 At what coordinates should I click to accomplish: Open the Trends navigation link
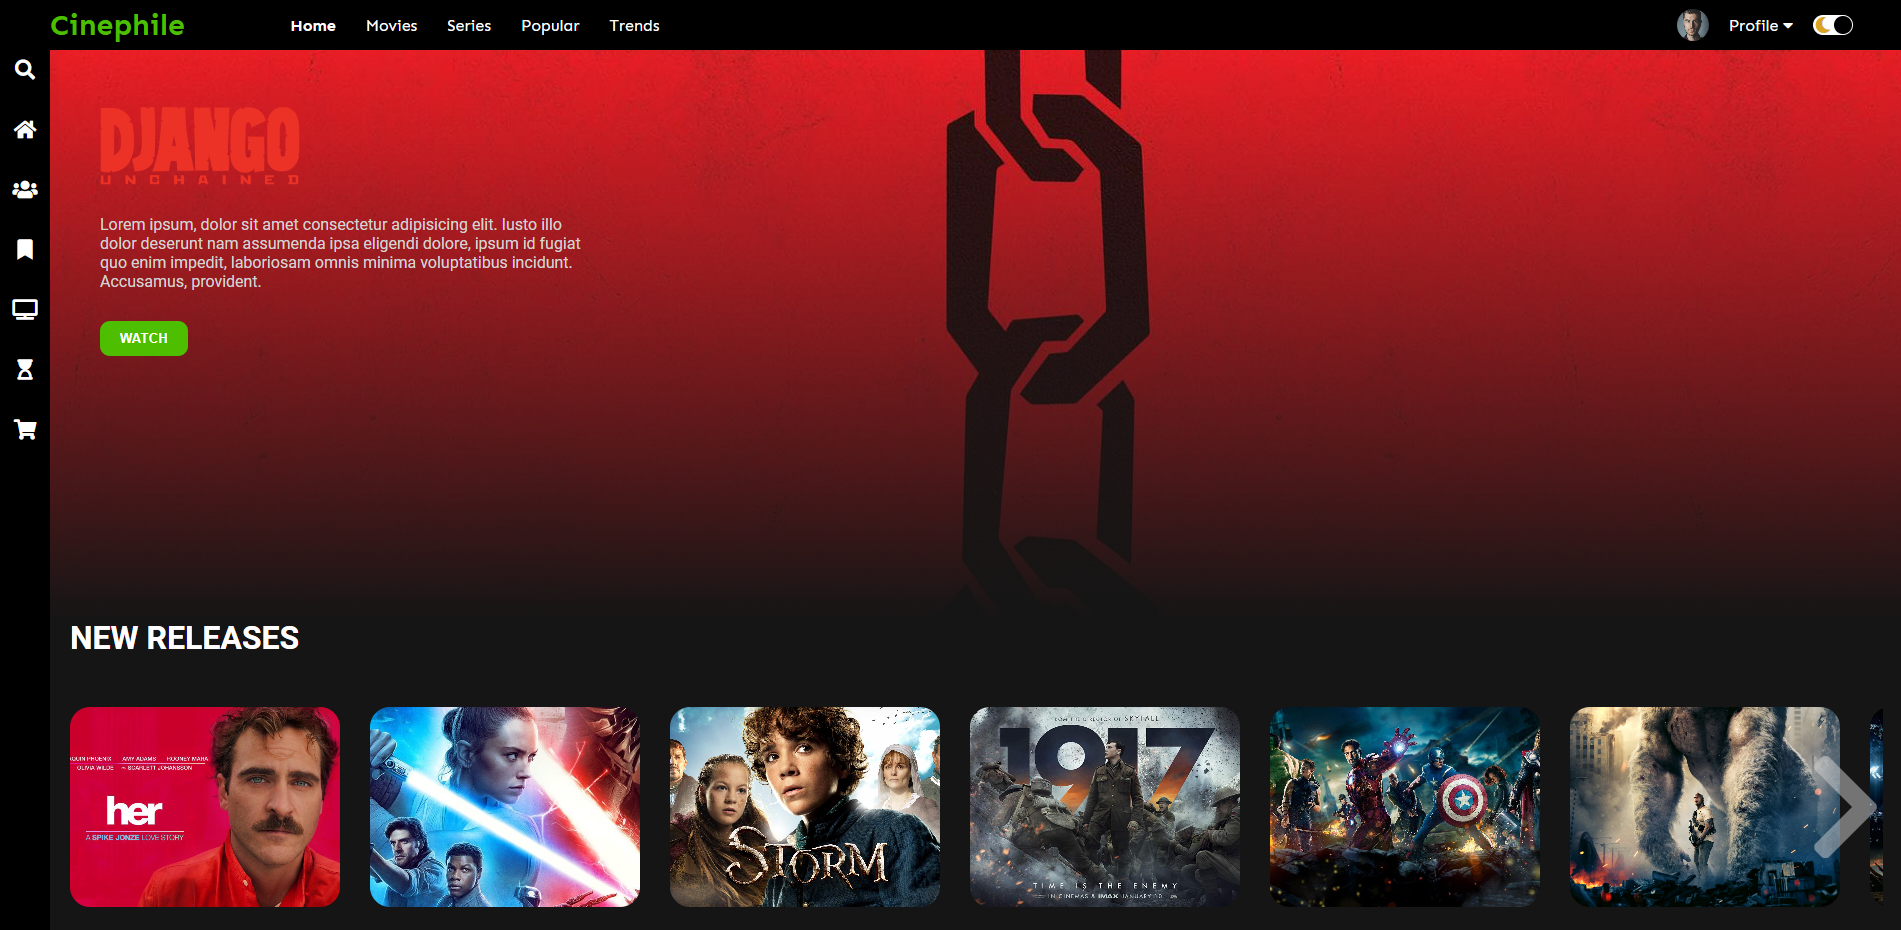[x=634, y=26]
